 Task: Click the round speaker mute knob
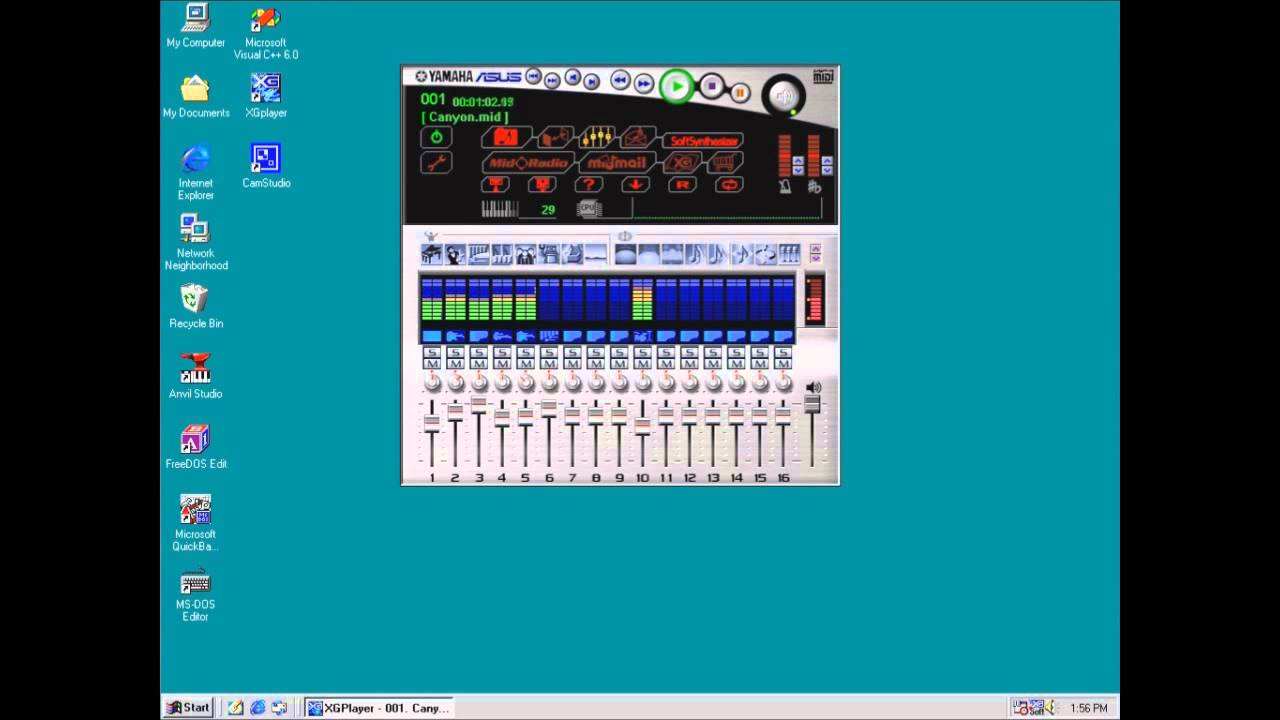pos(783,95)
